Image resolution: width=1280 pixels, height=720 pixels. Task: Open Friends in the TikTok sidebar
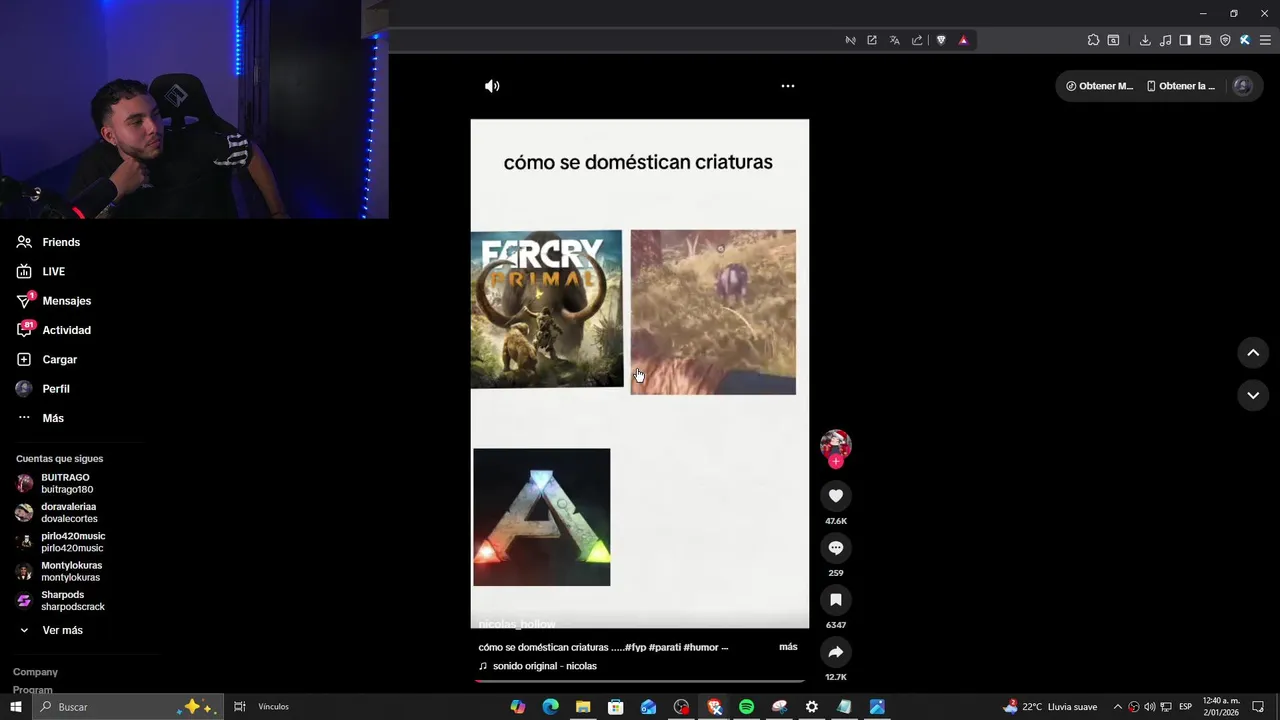click(48, 242)
